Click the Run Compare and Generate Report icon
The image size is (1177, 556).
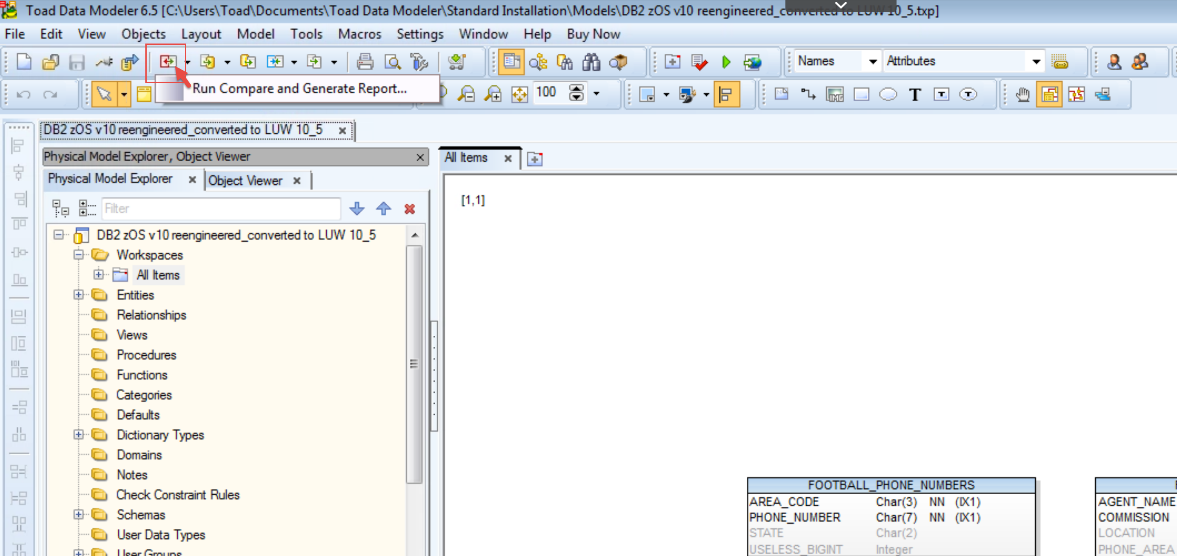167,62
